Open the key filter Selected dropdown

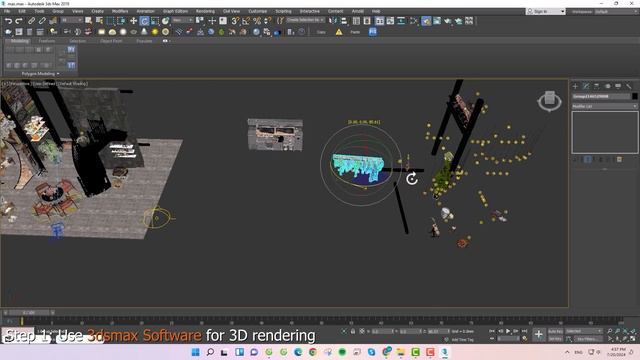584,331
